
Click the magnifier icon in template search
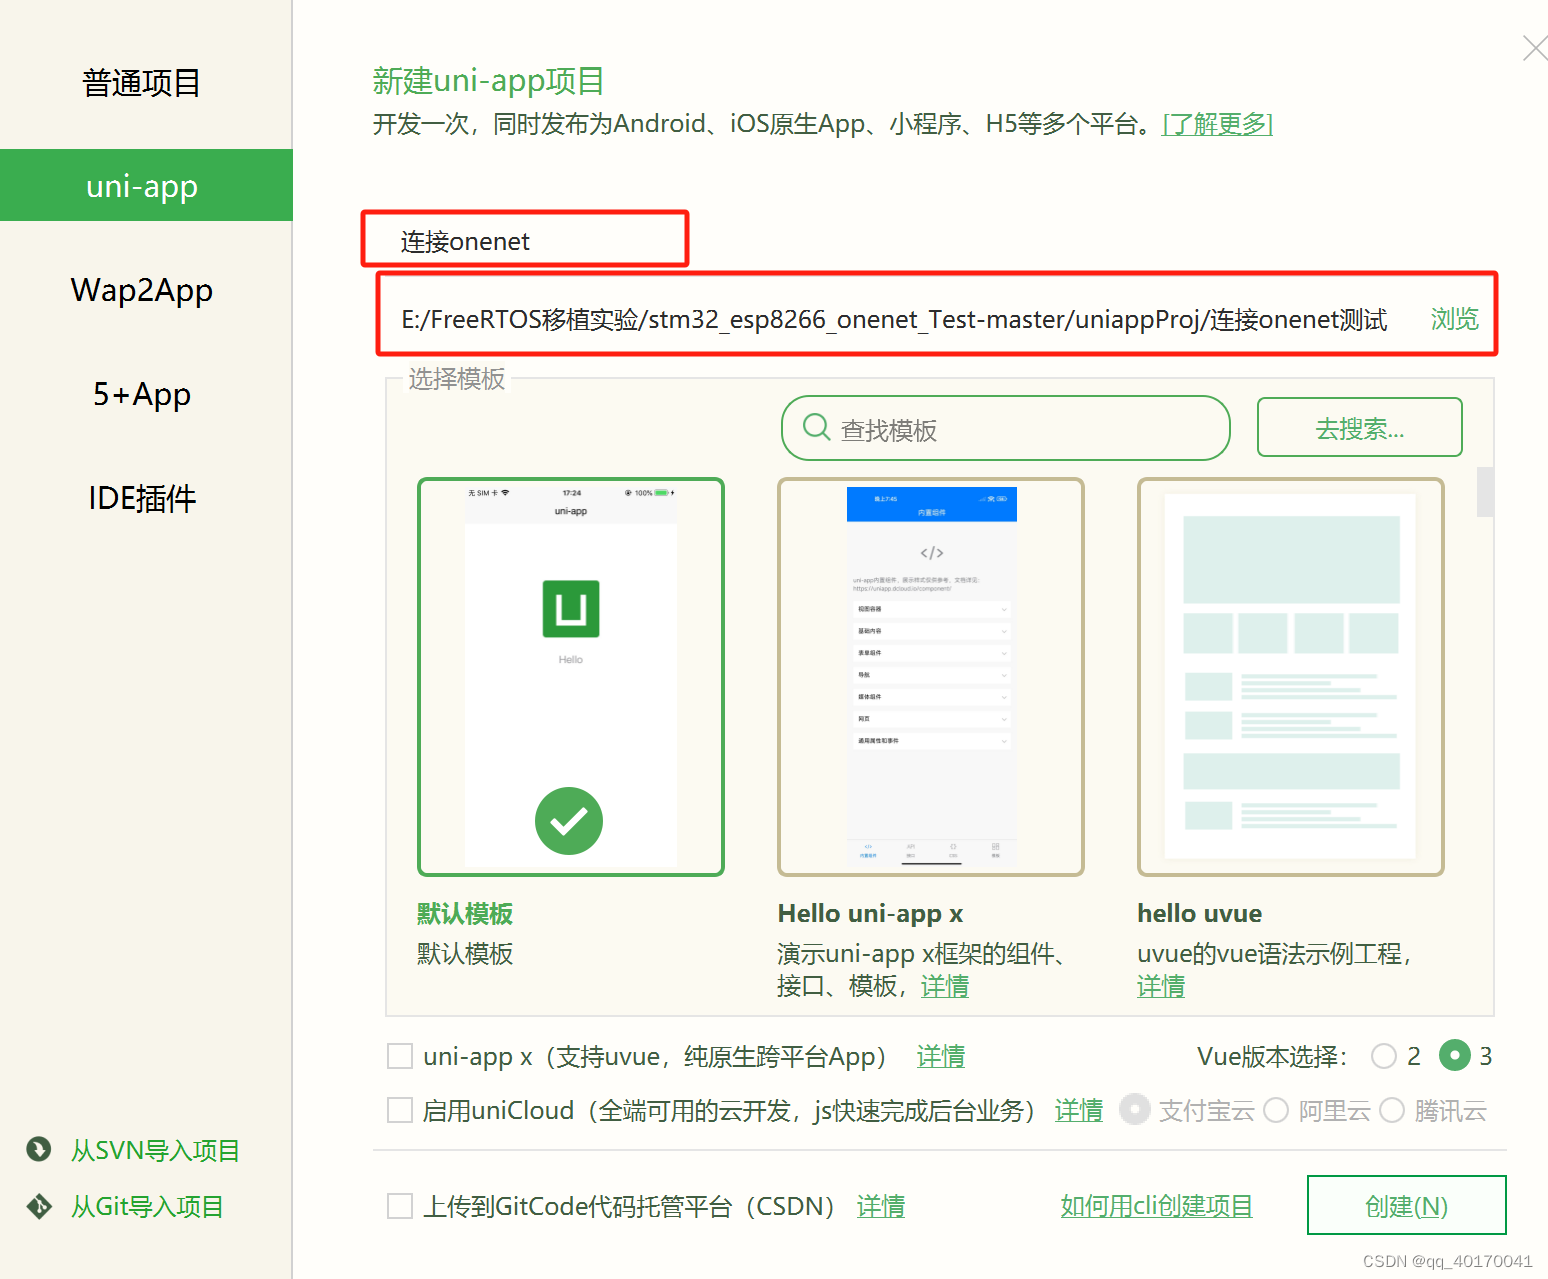coord(816,427)
